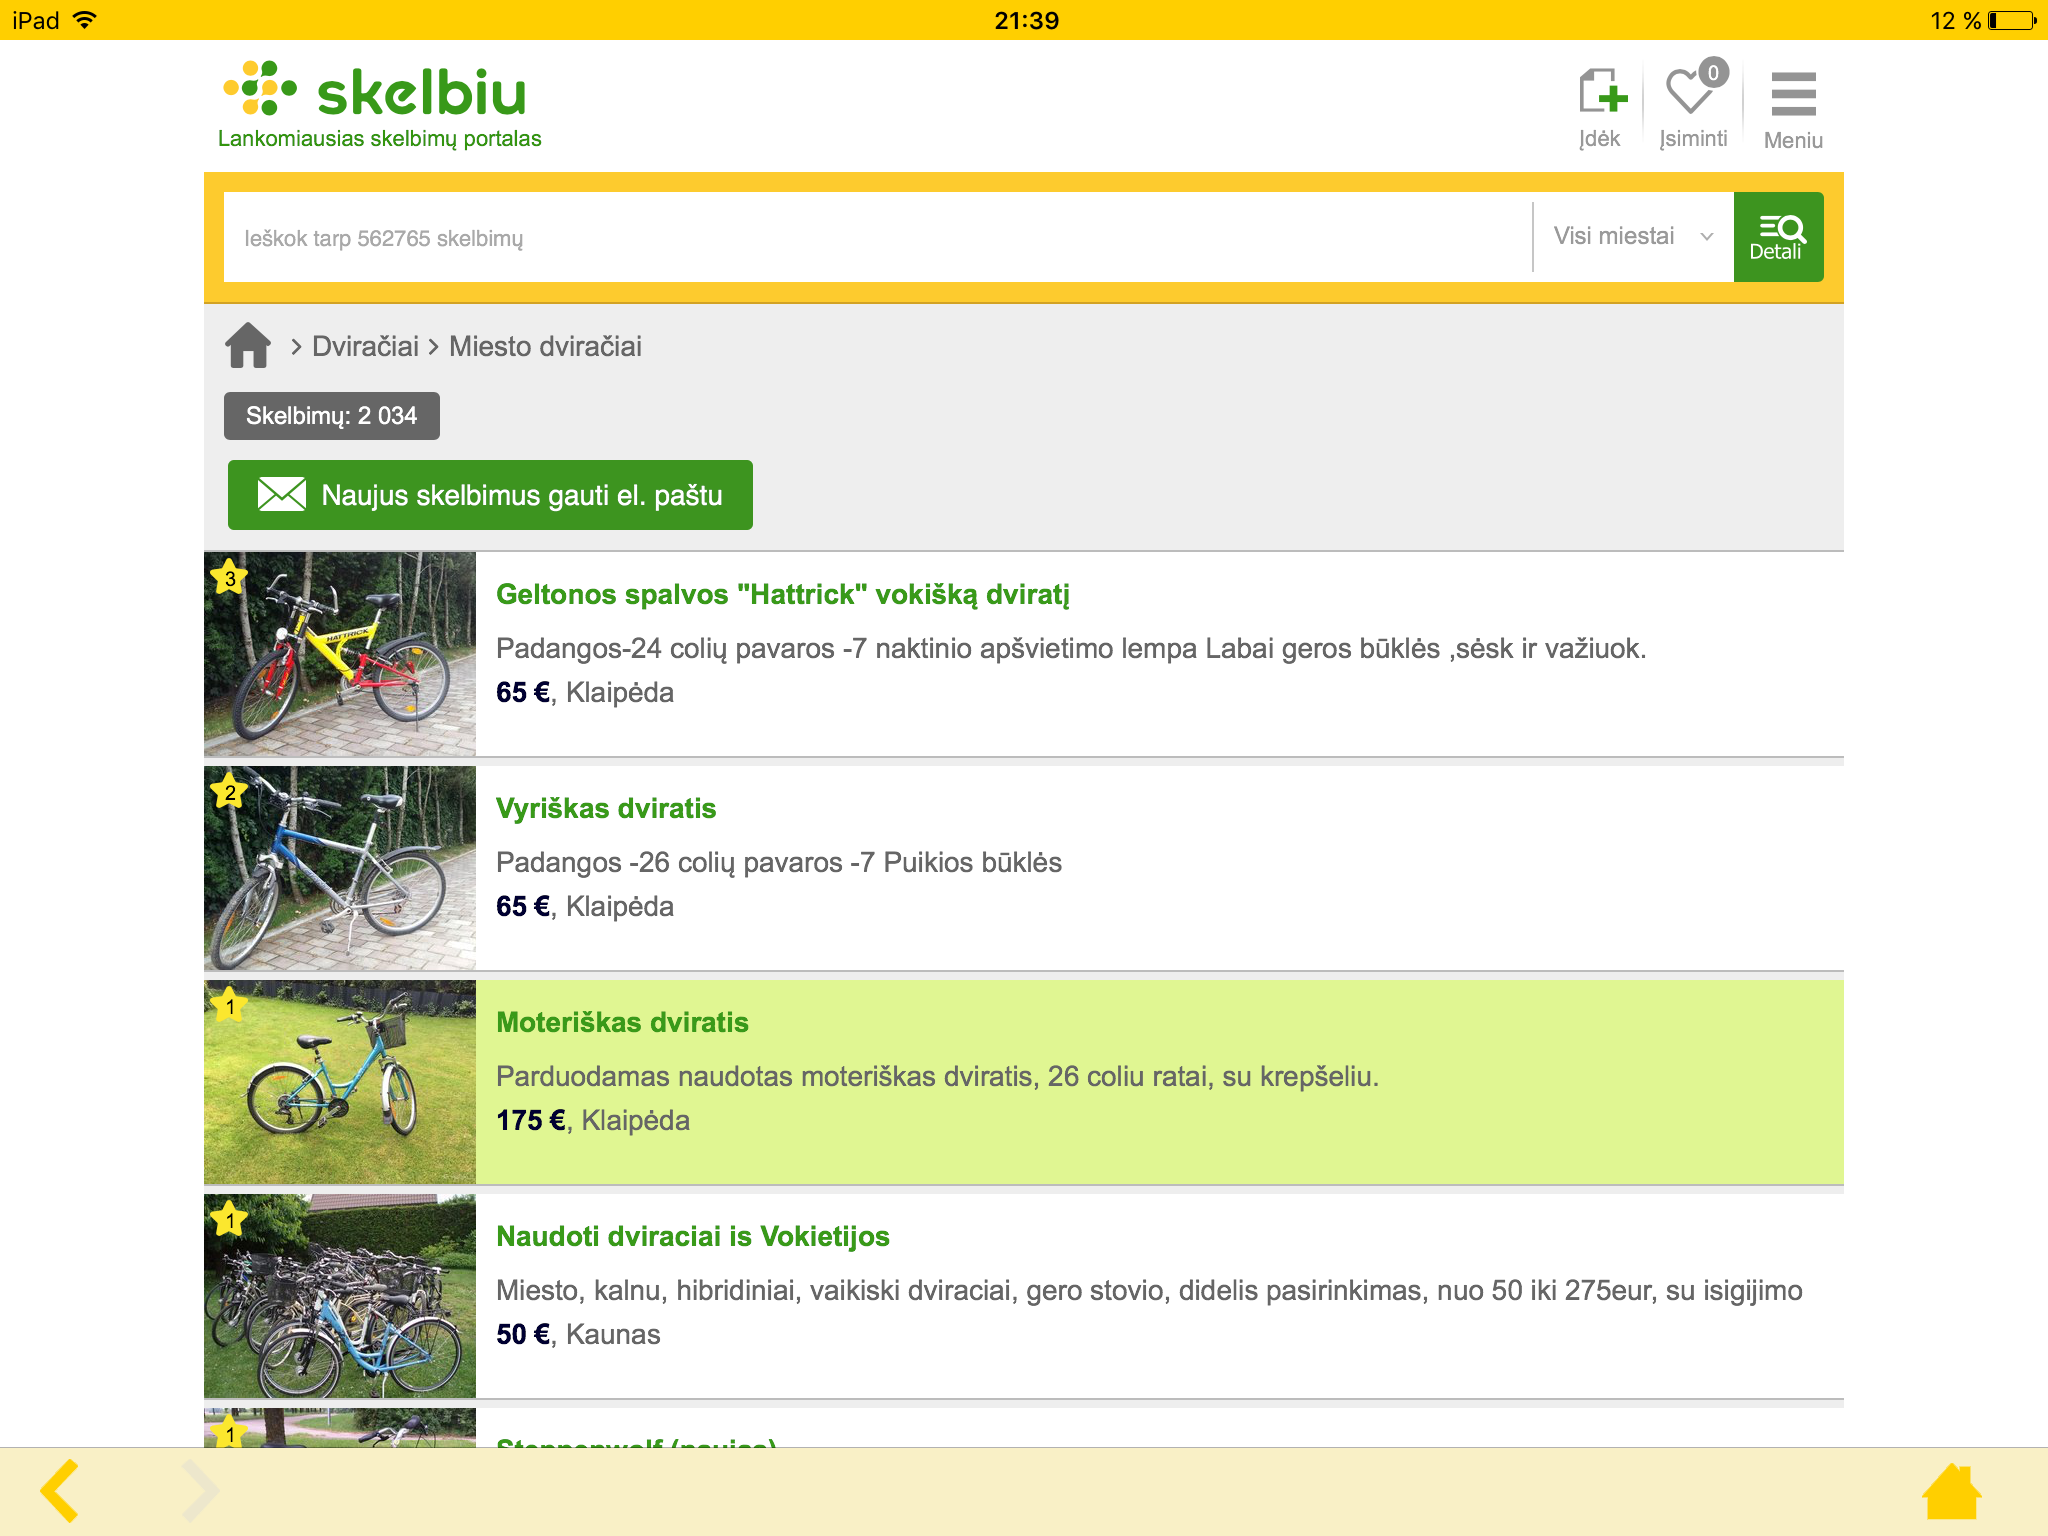
Task: Click the envelope icon on the subscription button
Action: [281, 494]
